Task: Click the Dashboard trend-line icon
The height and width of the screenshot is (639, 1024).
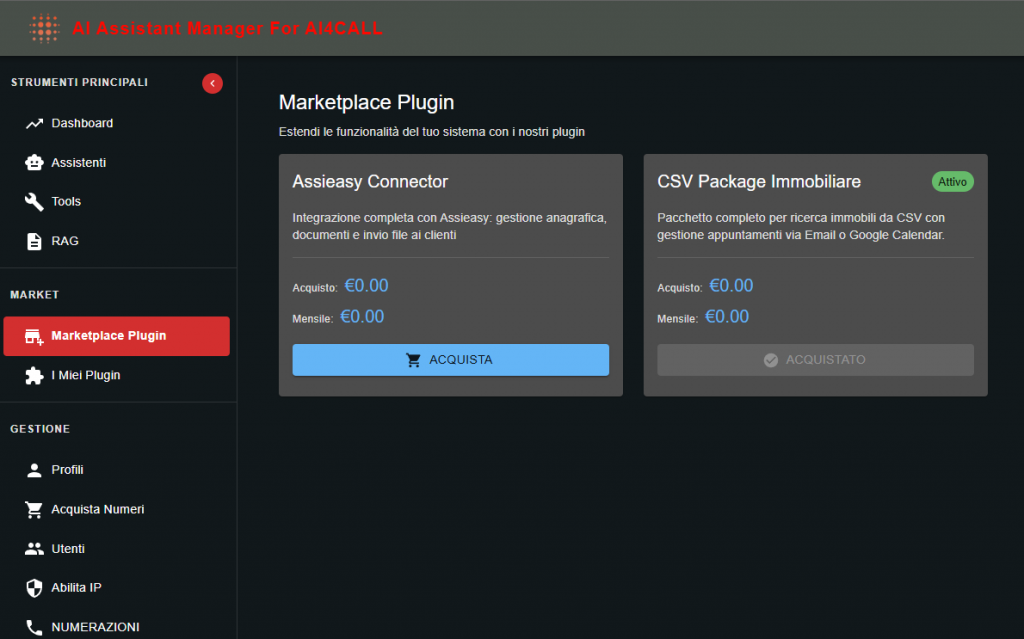Action: pyautogui.click(x=34, y=124)
